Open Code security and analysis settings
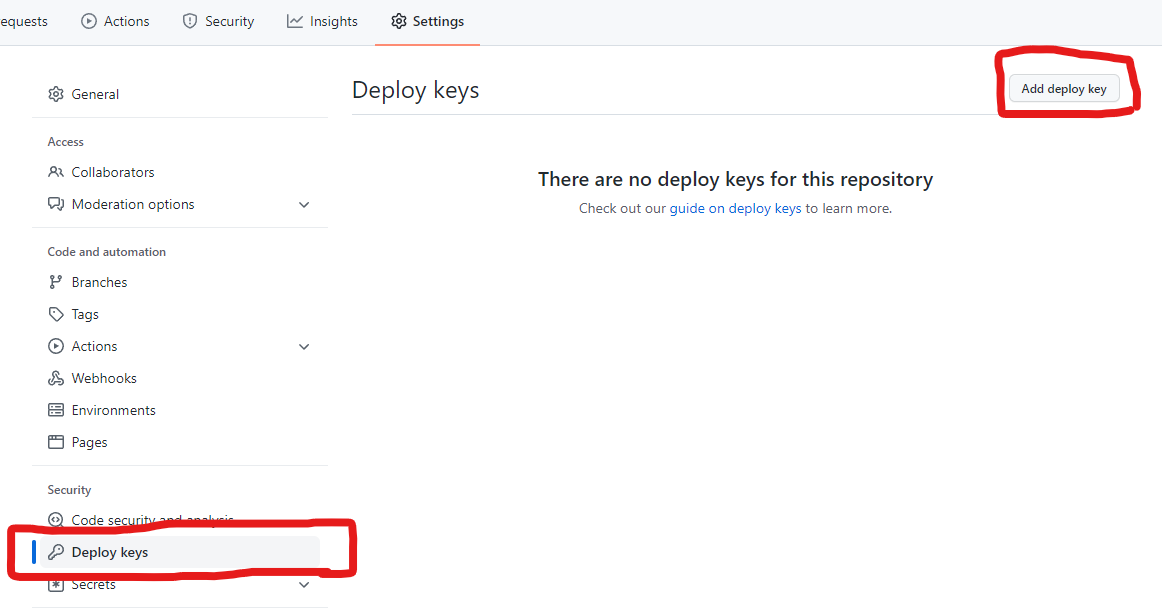 point(152,520)
